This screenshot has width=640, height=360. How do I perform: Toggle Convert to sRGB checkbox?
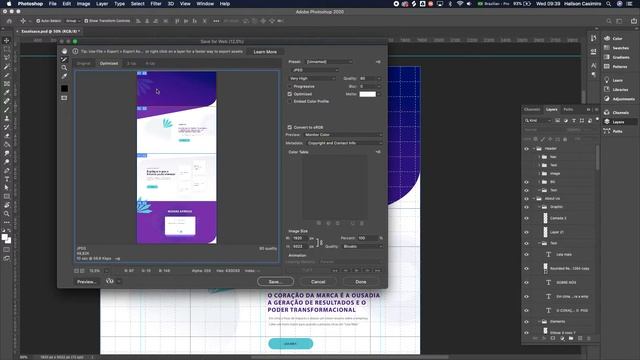pos(290,127)
